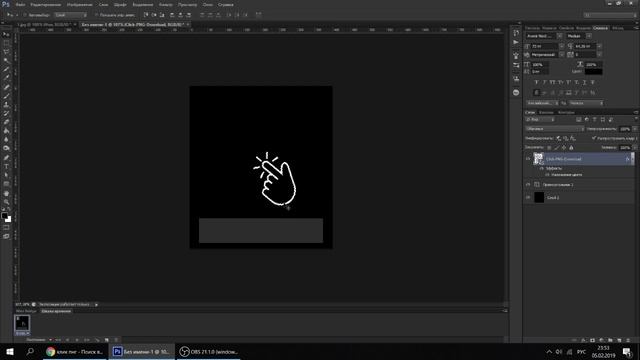
Task: Open the Фильтр menu
Action: pos(165,4)
